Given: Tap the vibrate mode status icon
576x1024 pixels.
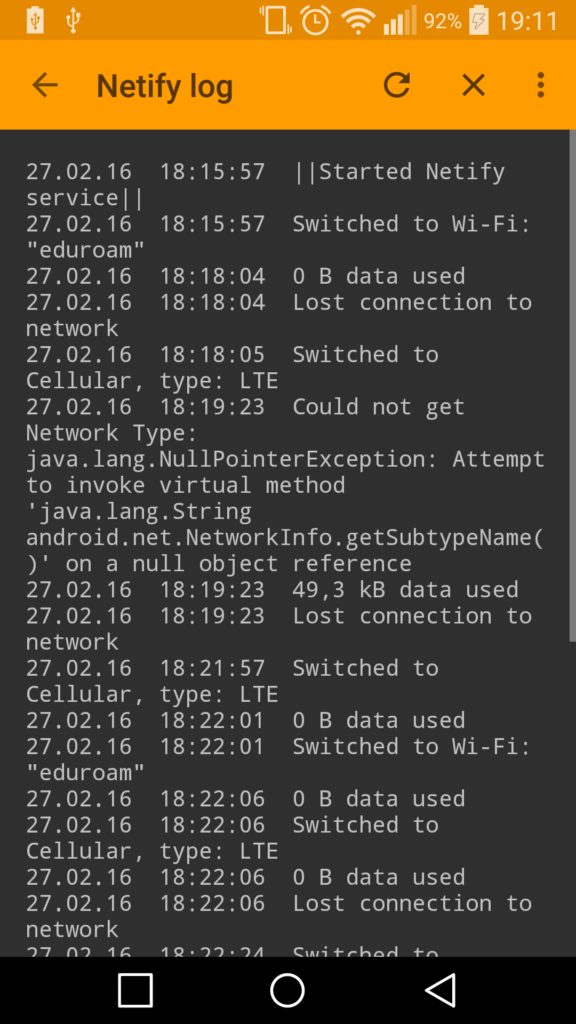Looking at the screenshot, I should (x=275, y=20).
